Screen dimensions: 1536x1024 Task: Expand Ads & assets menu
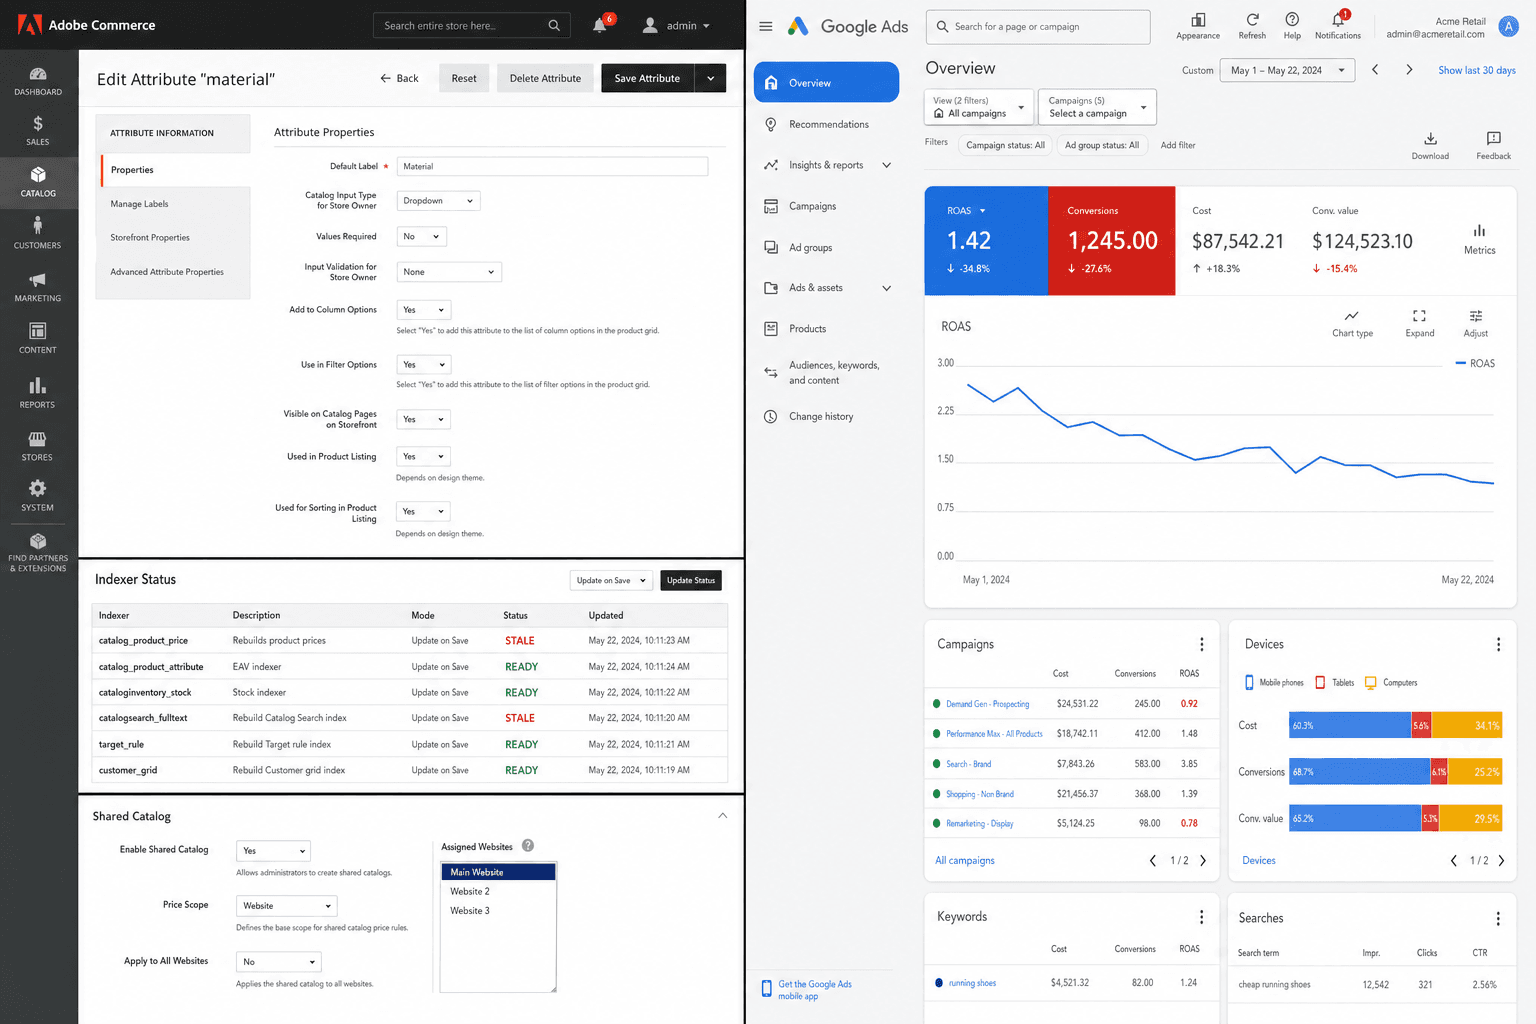(x=886, y=288)
